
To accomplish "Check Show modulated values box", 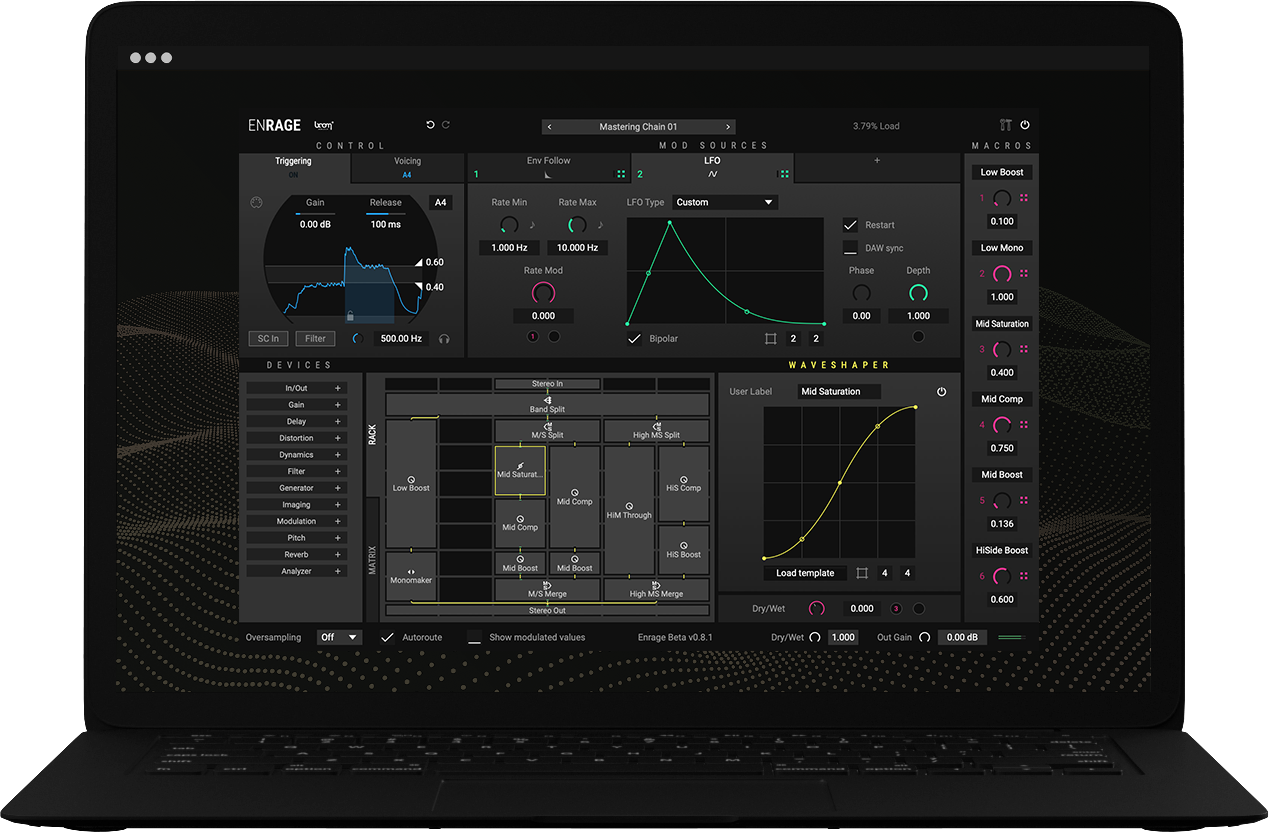I will coord(474,637).
